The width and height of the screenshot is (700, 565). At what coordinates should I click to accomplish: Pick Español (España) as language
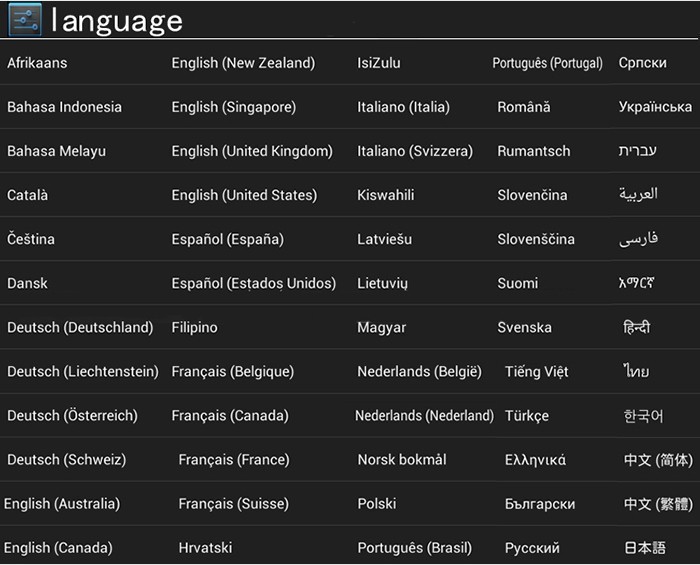pos(227,239)
